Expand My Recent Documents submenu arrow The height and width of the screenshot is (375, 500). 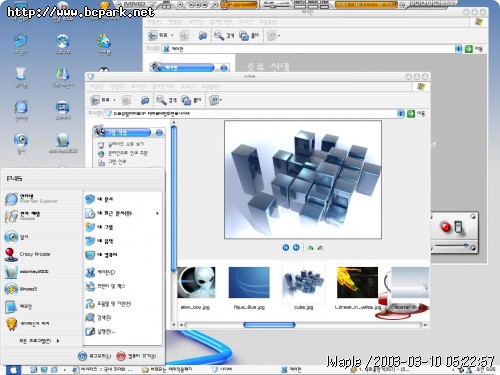157,213
